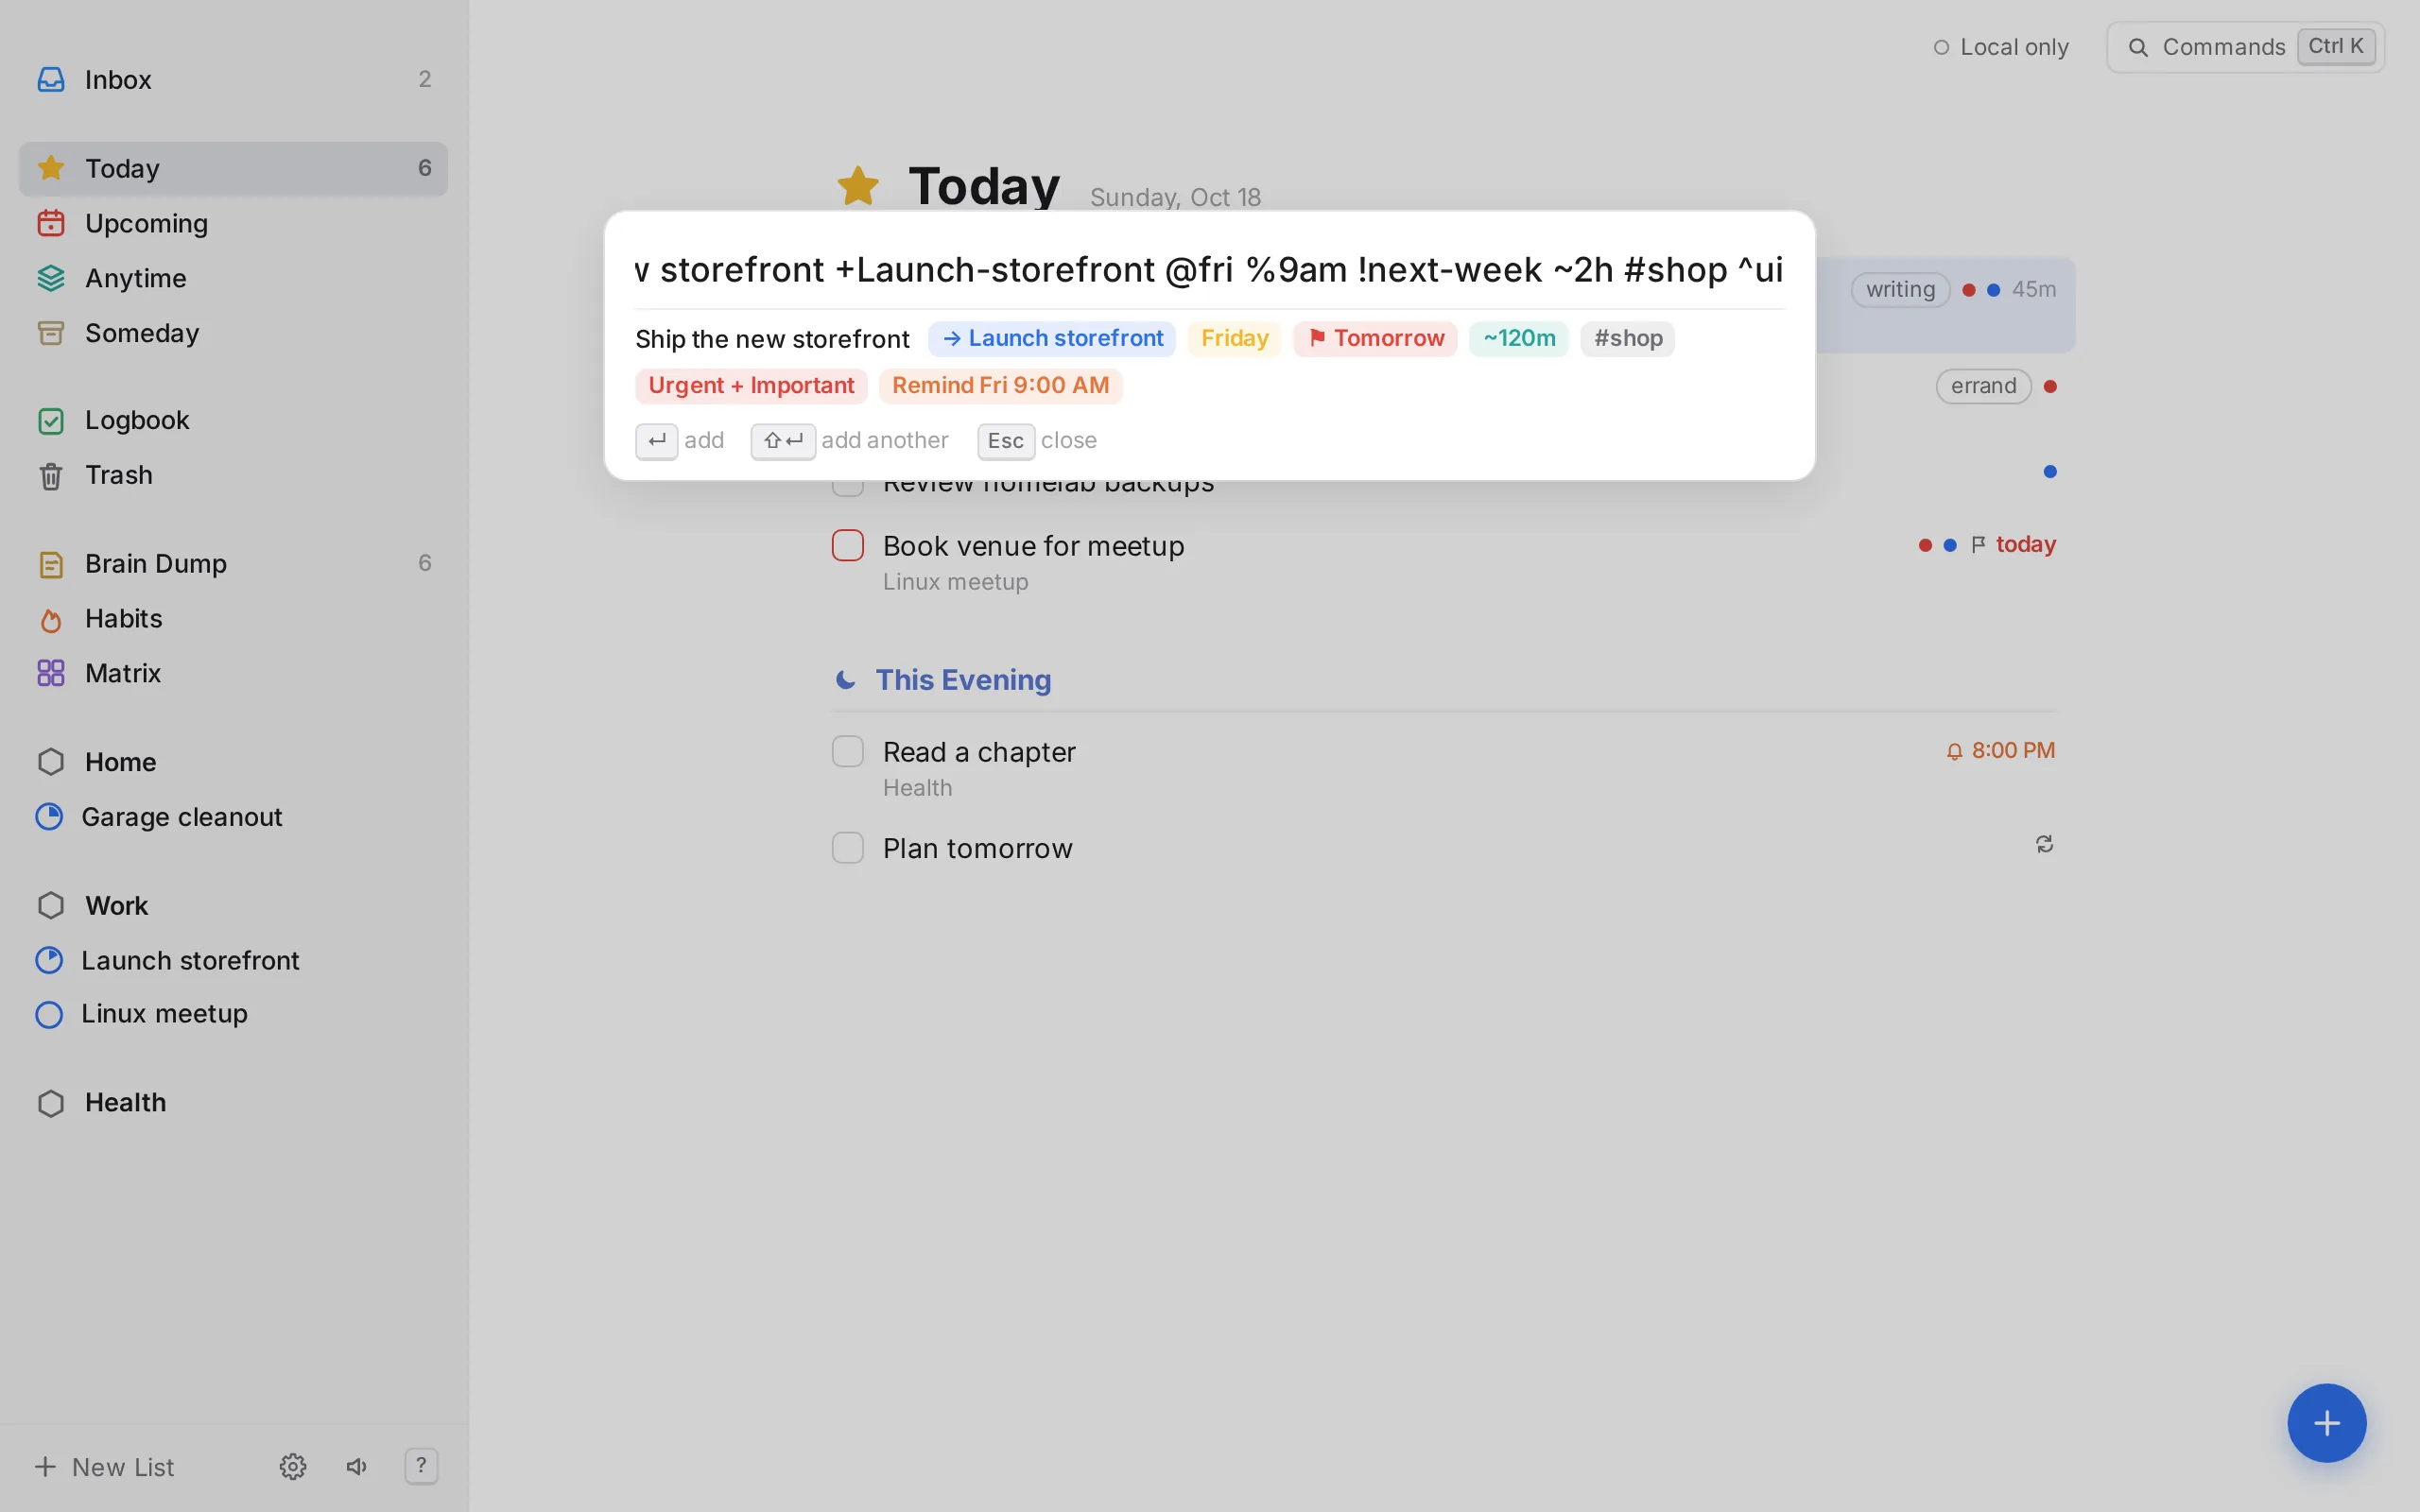
Task: Click the Someday archive icon
Action: pos(51,333)
